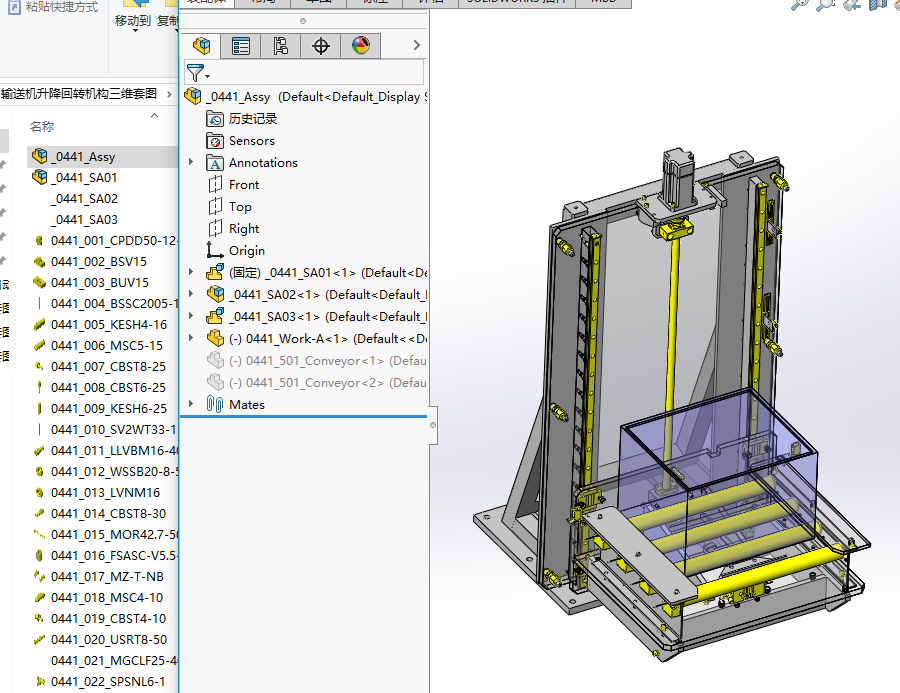Viewport: 900px width, 693px height.
Task: Select the Sensors item in the tree
Action: [x=251, y=141]
